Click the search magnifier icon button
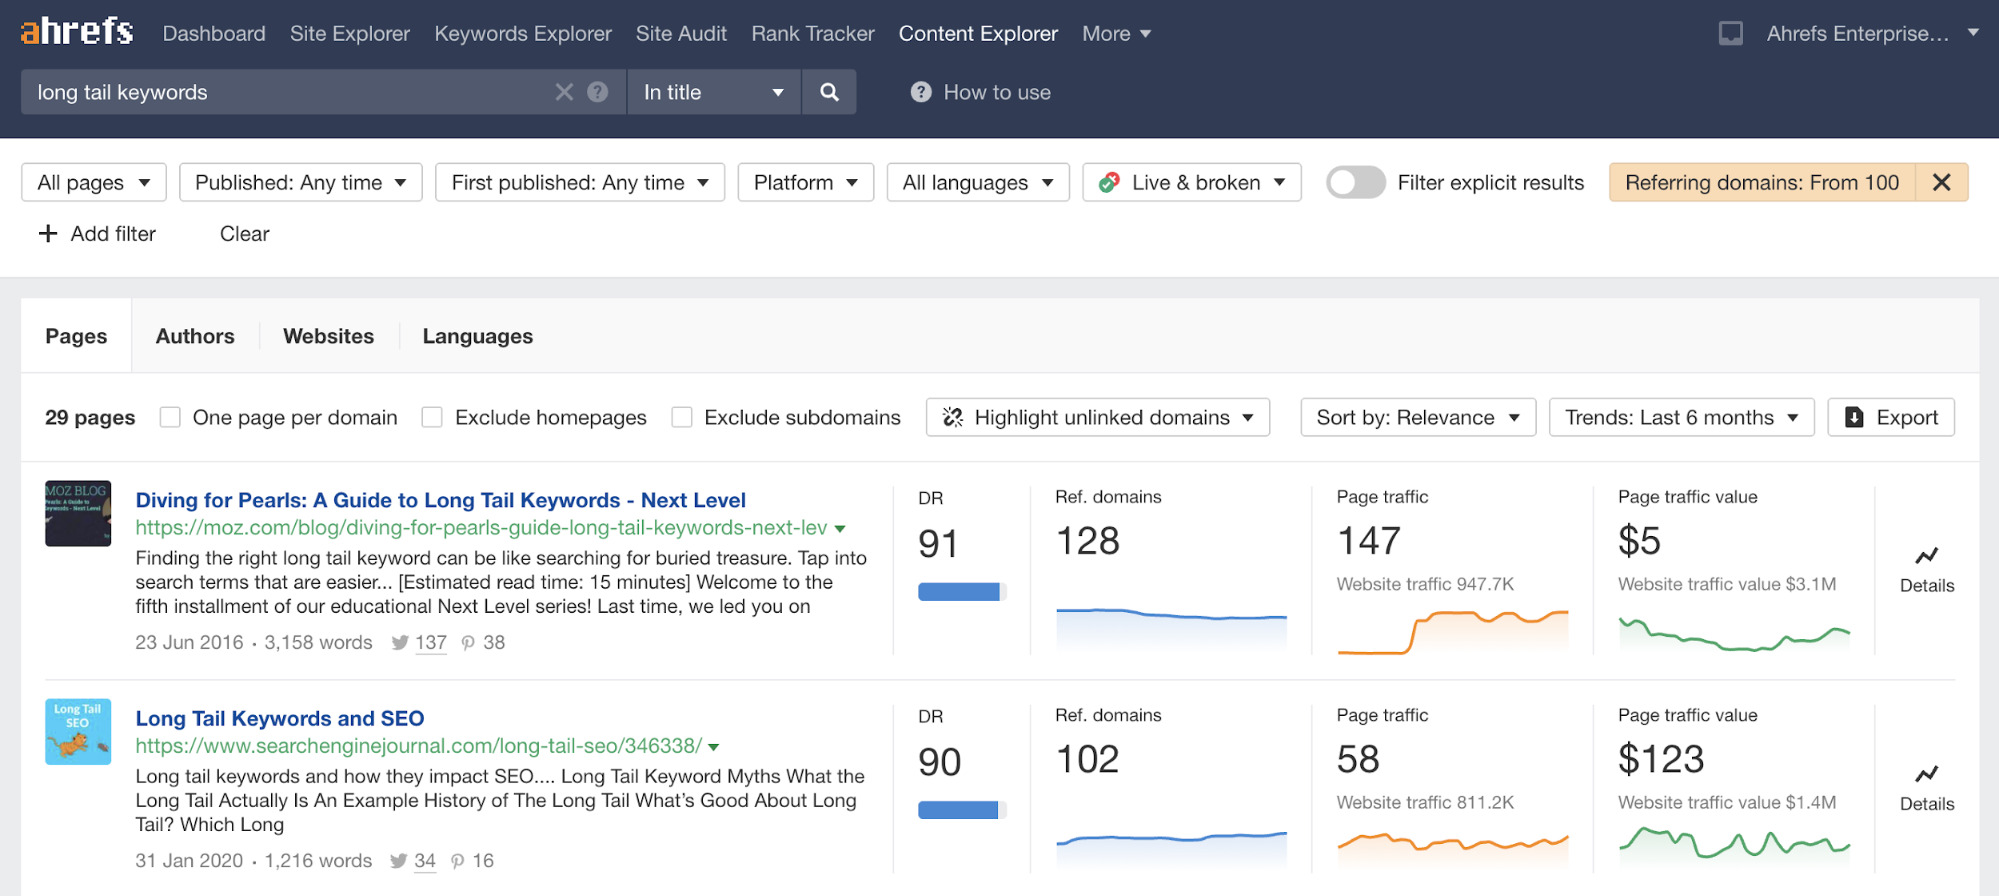1999x896 pixels. tap(828, 92)
